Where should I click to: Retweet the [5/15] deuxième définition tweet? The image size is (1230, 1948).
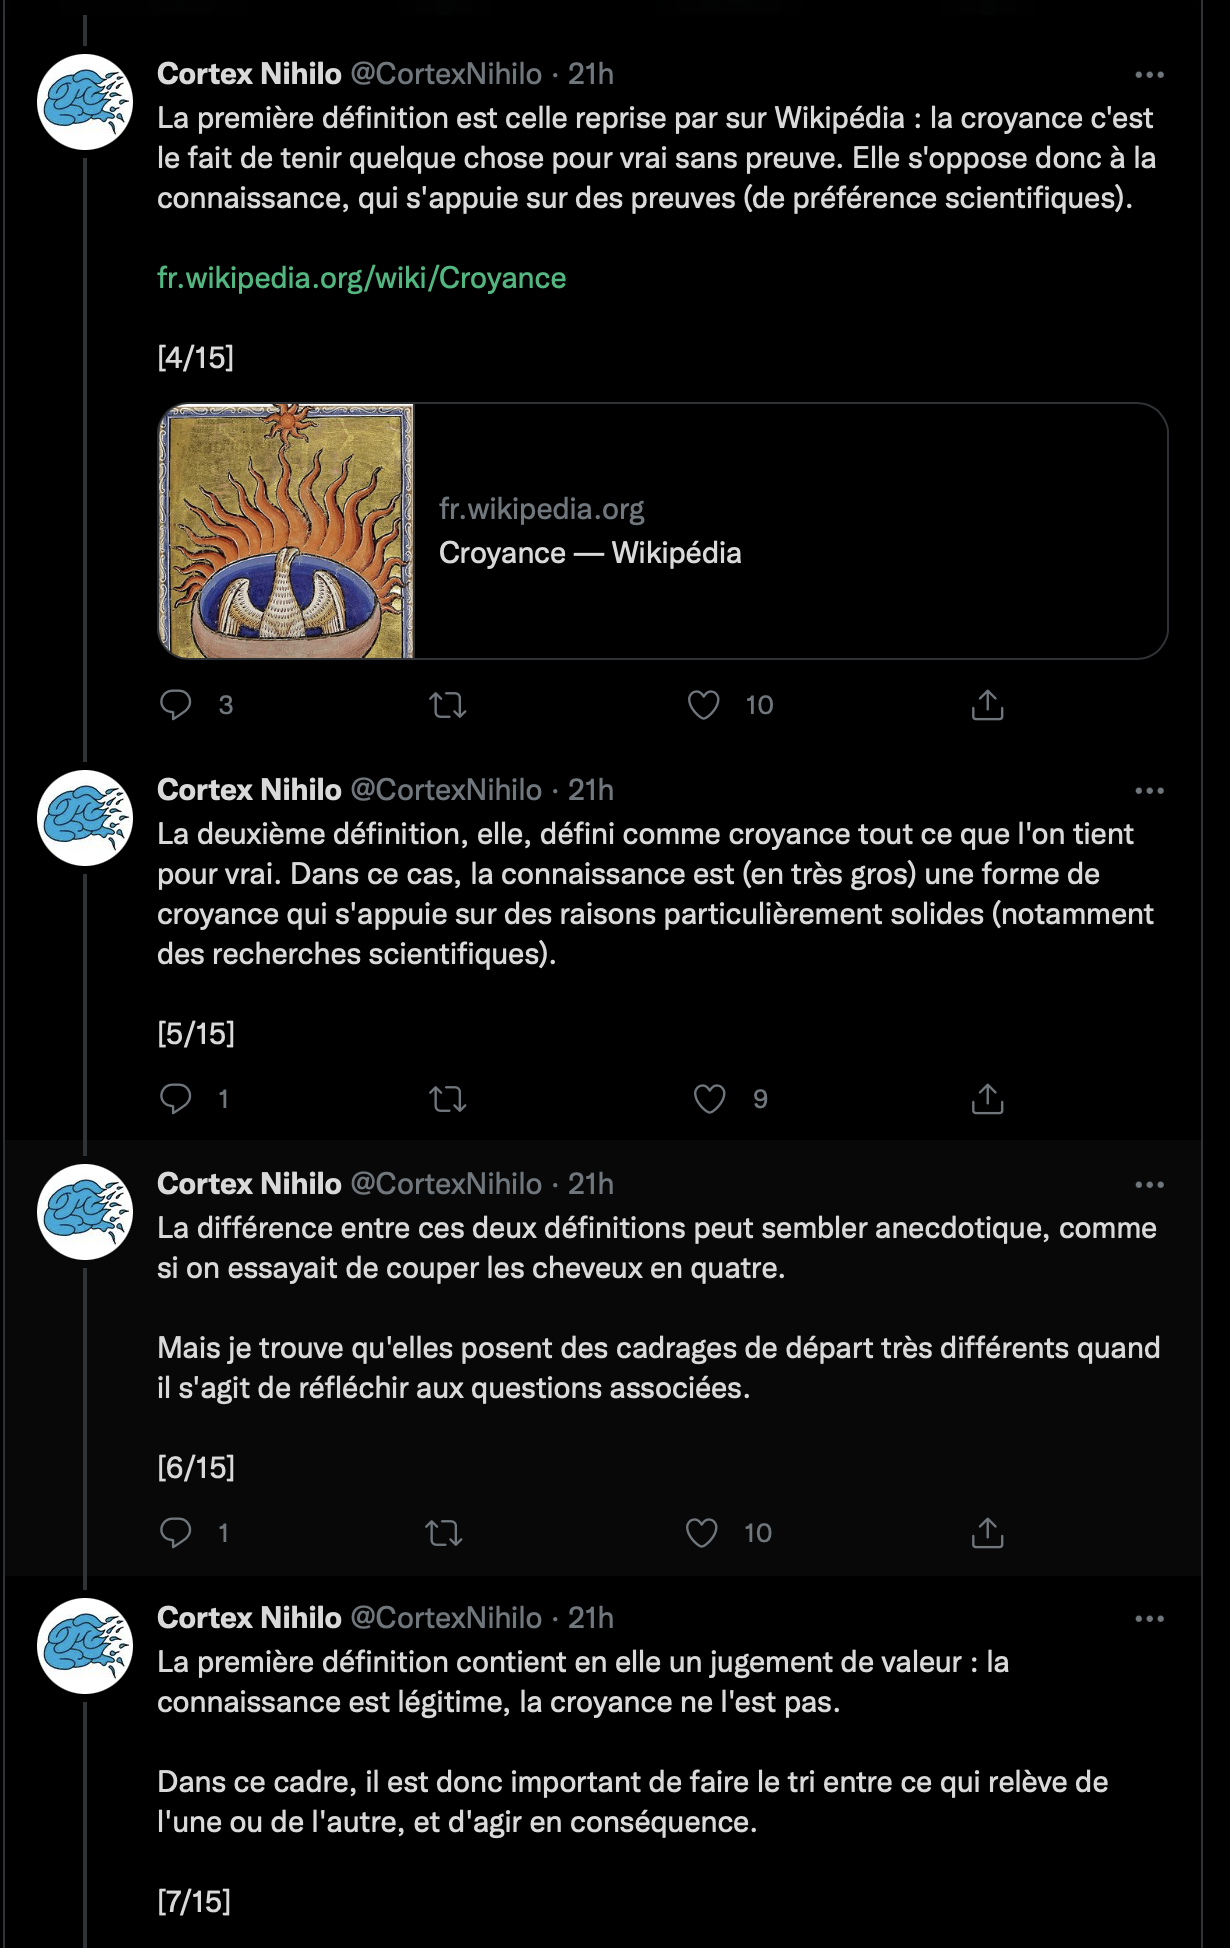coord(447,1099)
